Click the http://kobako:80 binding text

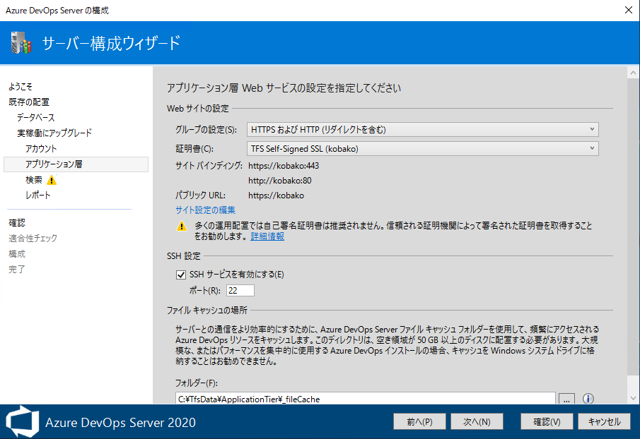point(280,180)
